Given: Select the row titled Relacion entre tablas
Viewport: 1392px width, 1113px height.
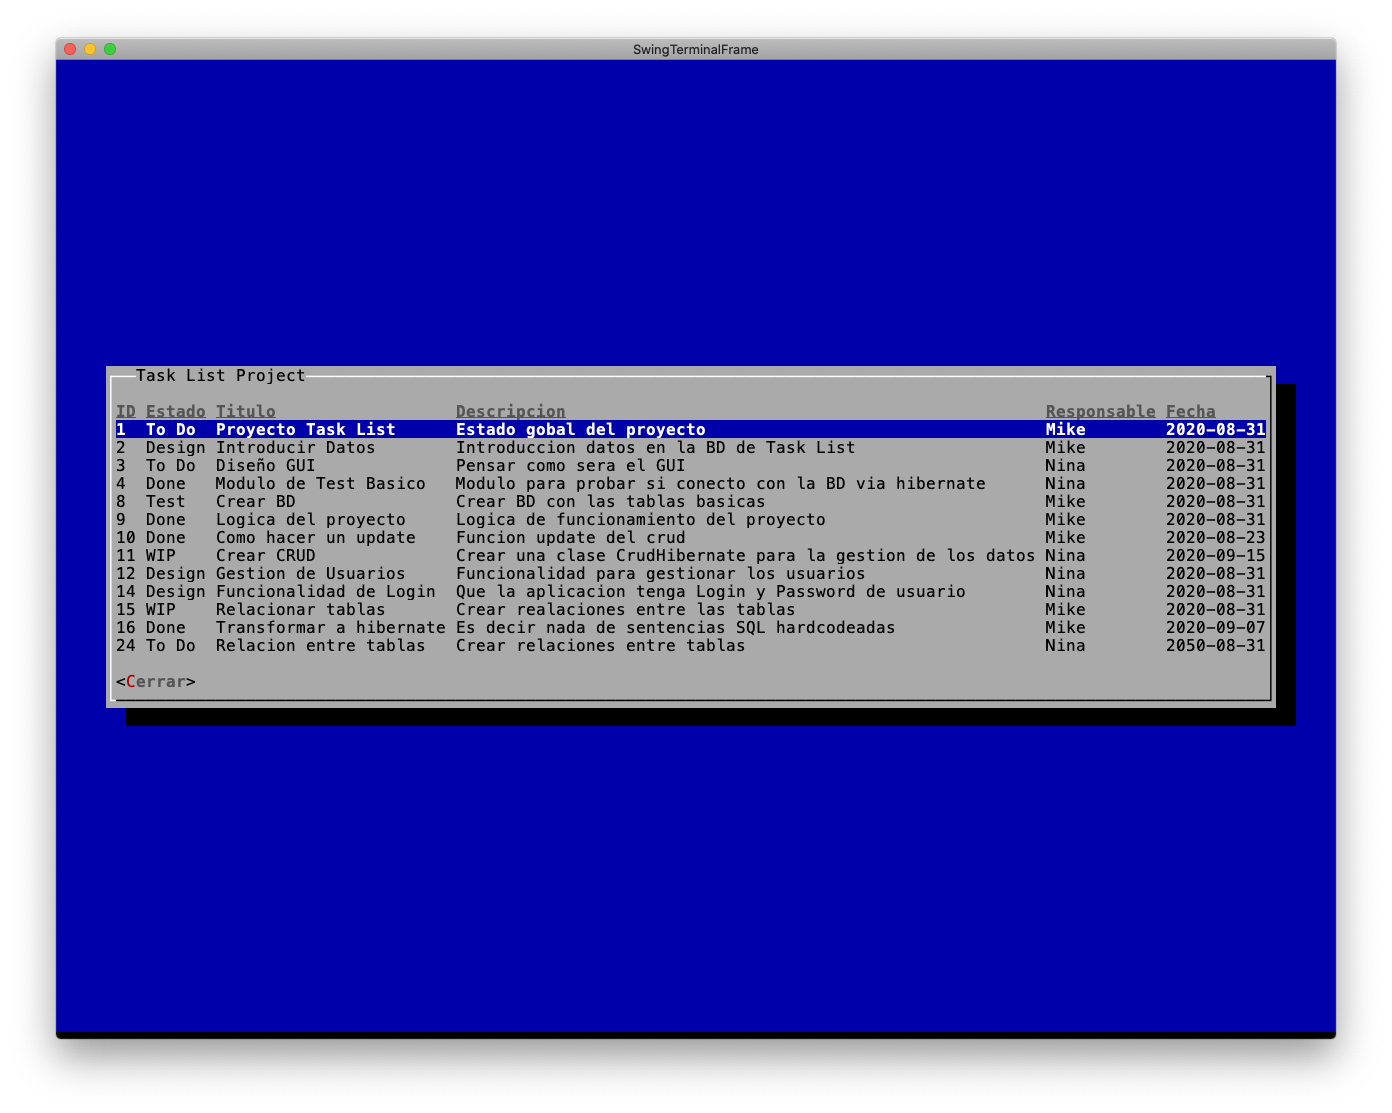Looking at the screenshot, I should [x=691, y=646].
